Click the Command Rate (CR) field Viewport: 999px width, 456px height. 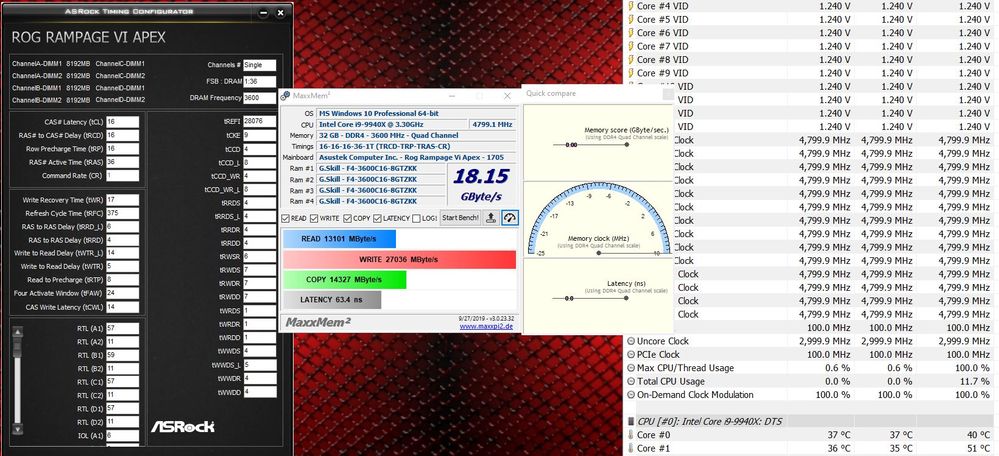(x=122, y=175)
